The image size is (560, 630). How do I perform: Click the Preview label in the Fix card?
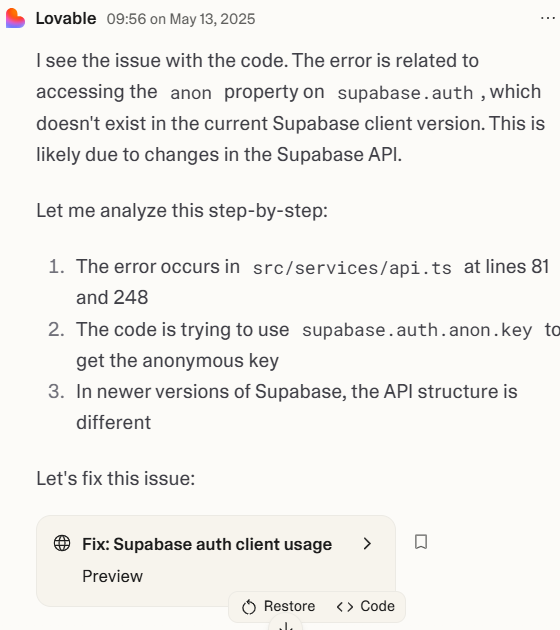(x=112, y=576)
